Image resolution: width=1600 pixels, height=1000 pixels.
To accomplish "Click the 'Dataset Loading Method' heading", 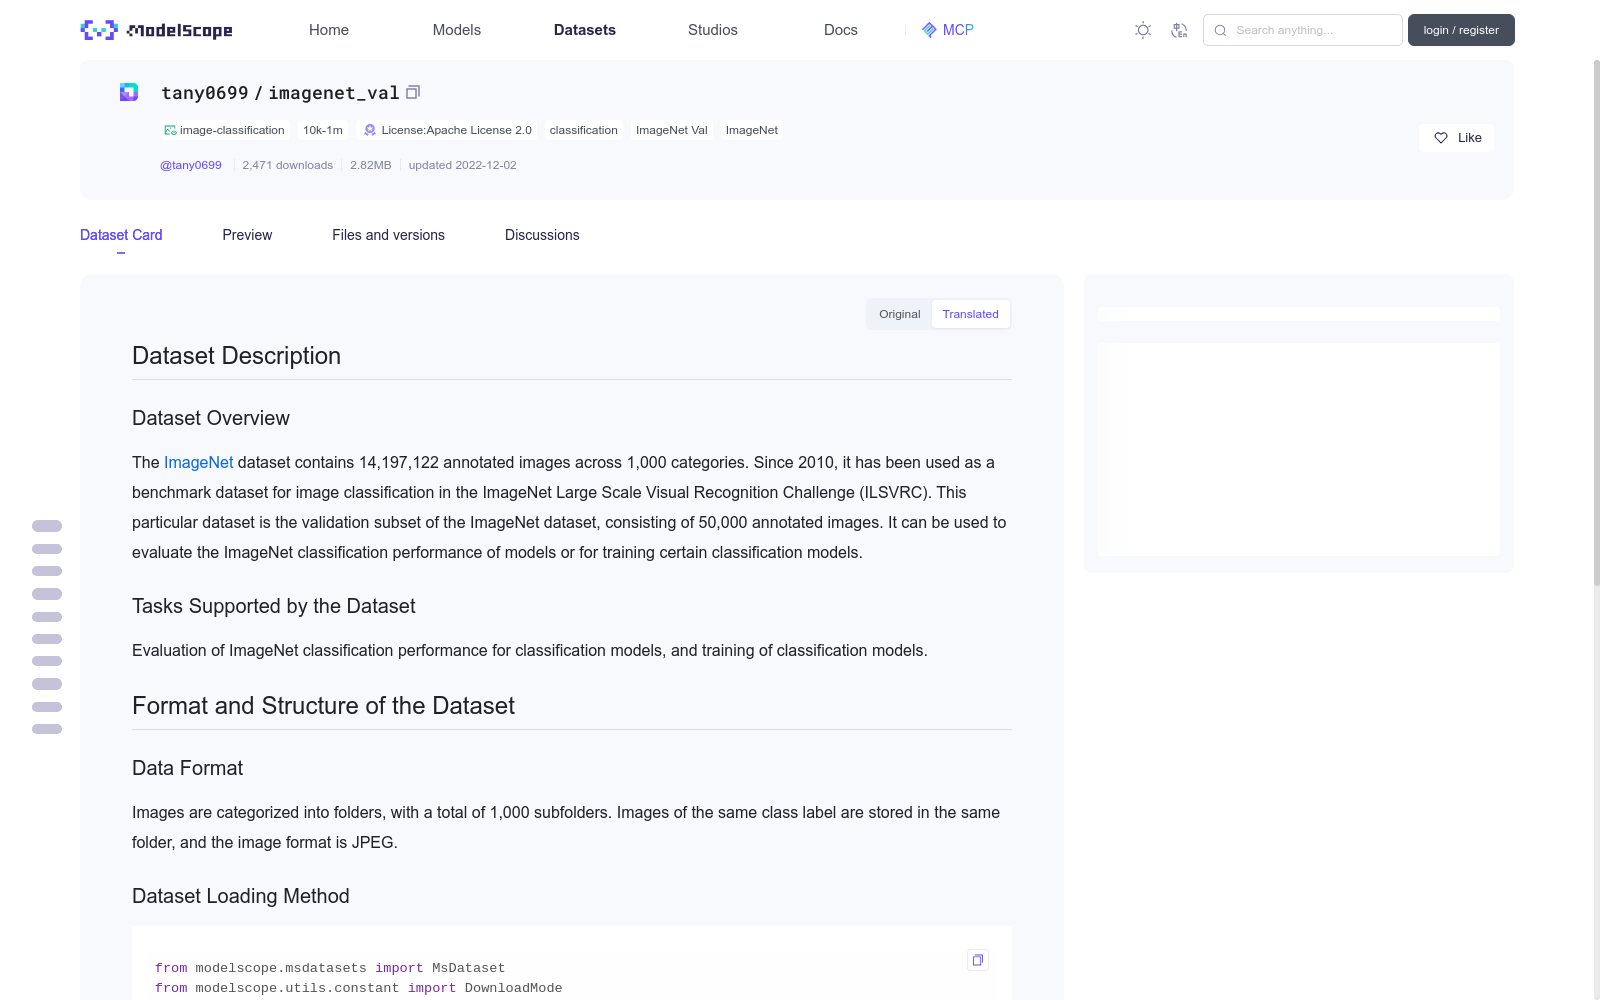I will 241,896.
